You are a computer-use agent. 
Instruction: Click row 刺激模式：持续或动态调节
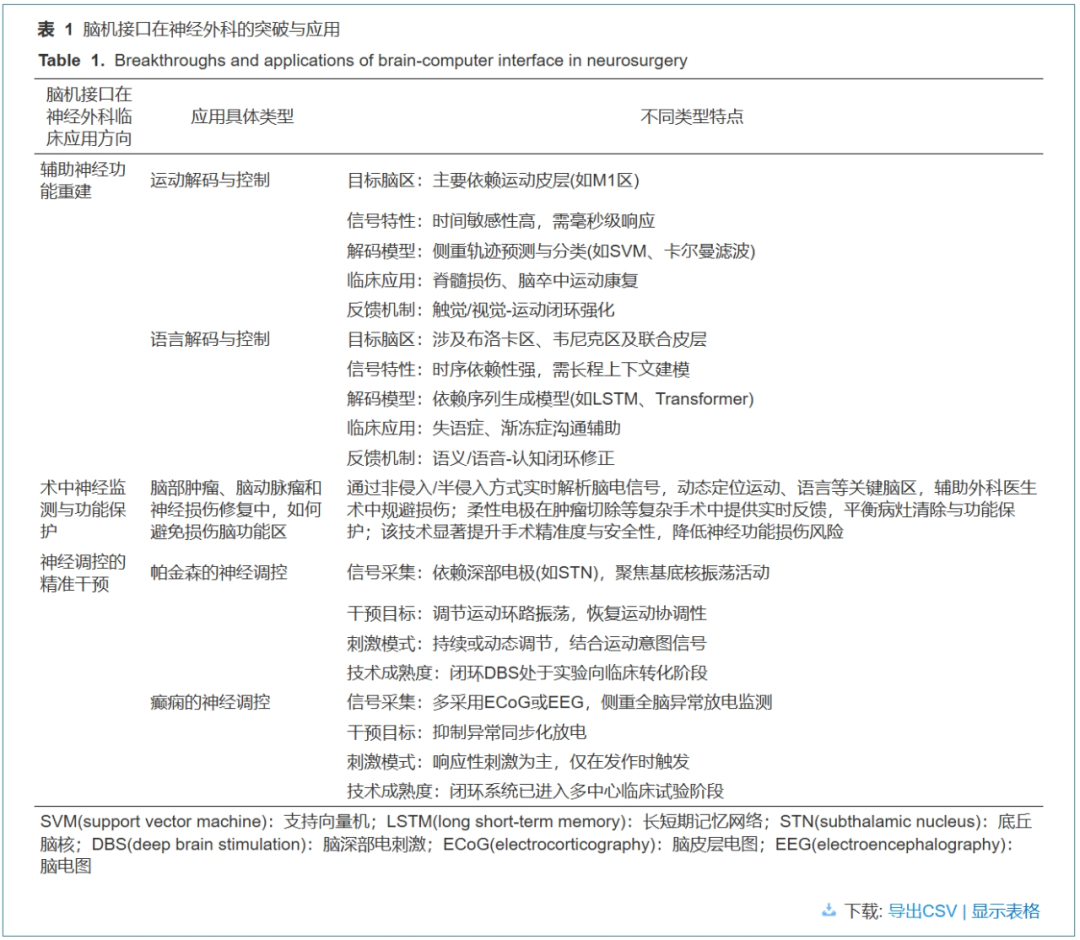point(527,643)
